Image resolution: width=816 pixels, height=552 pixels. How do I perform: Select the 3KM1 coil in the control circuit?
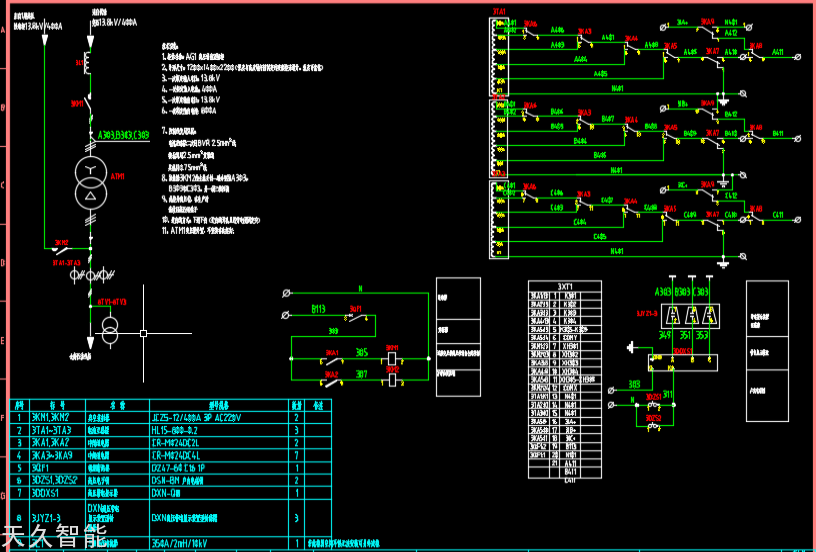point(392,357)
